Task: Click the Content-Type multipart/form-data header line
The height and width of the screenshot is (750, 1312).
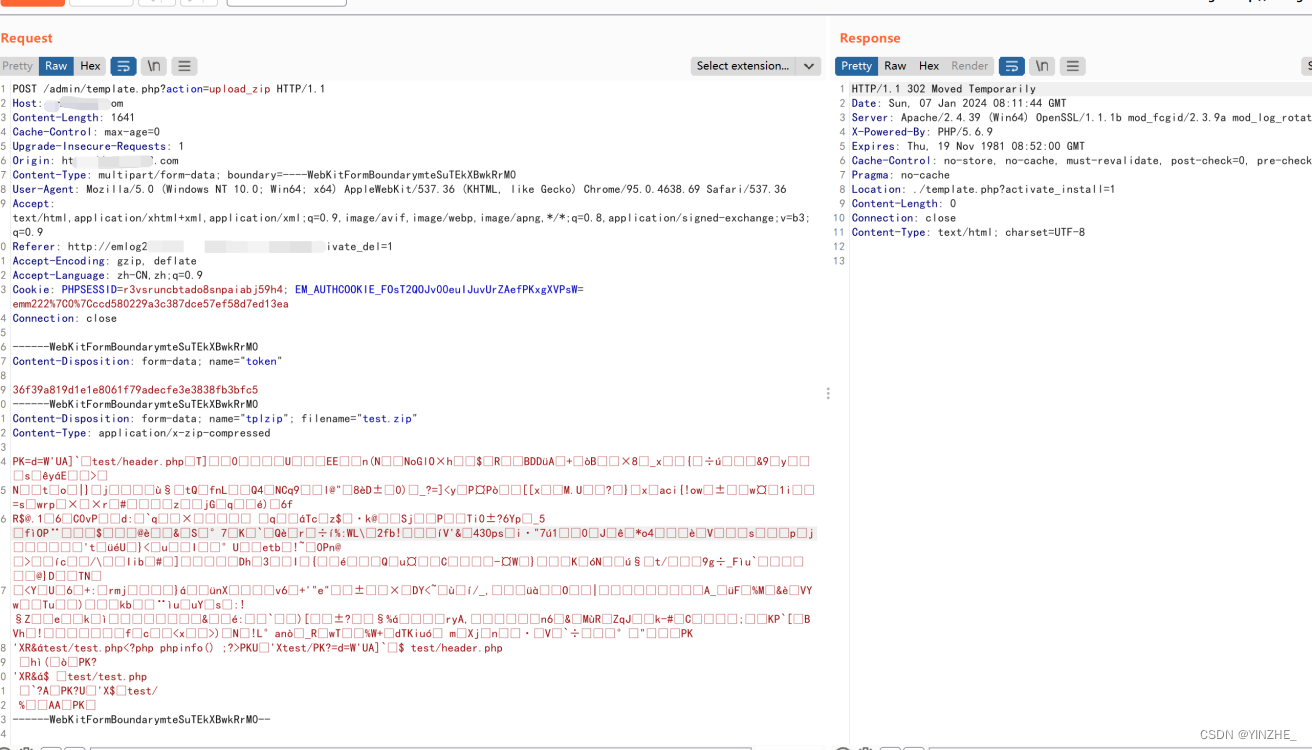Action: (x=264, y=175)
